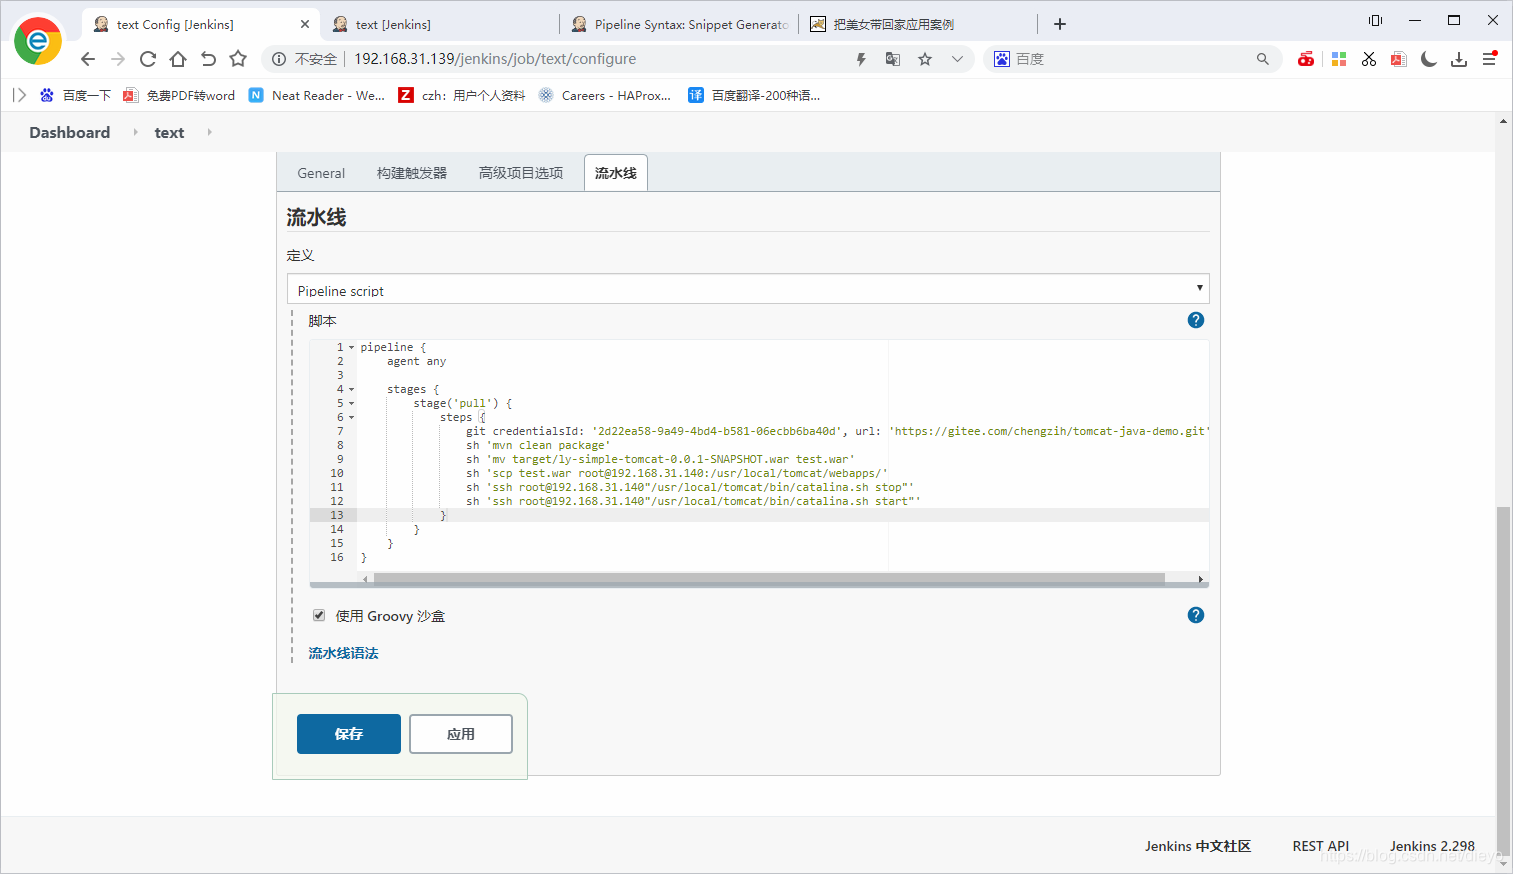Expand the address bar dropdown chevron
This screenshot has height=874, width=1513.
(x=957, y=59)
